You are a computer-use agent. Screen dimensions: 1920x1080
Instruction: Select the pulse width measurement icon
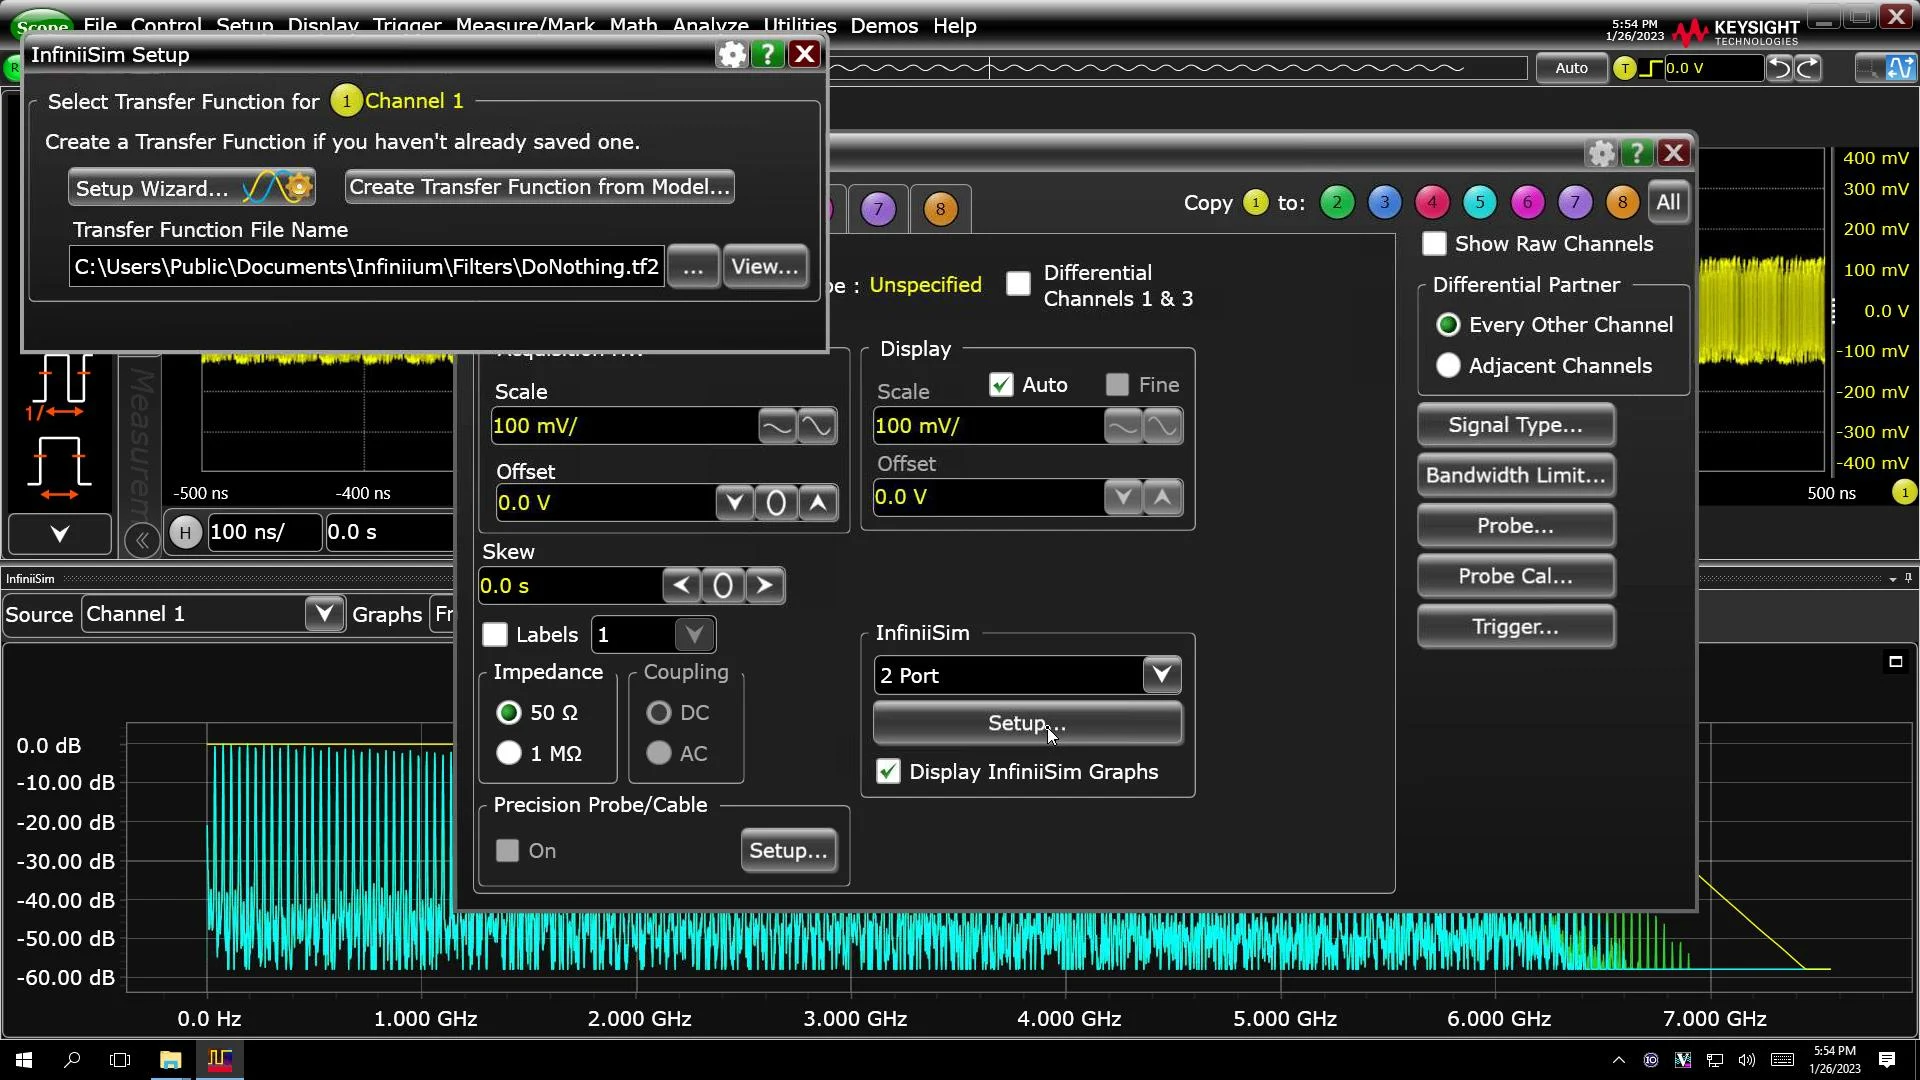pos(60,468)
